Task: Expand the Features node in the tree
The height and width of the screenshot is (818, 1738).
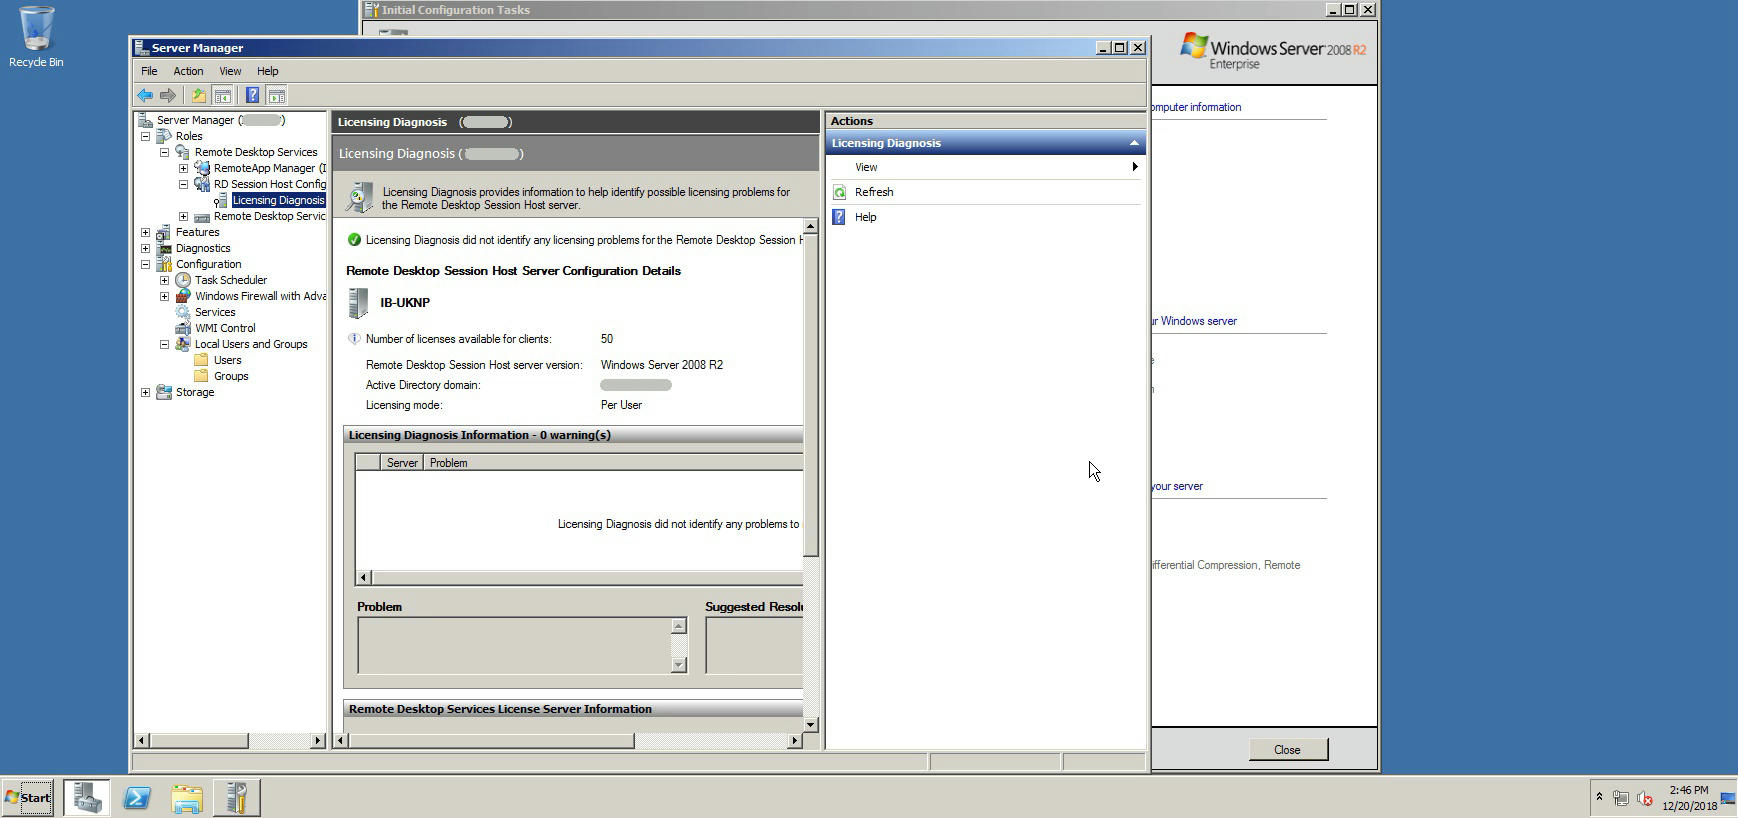Action: tap(146, 232)
